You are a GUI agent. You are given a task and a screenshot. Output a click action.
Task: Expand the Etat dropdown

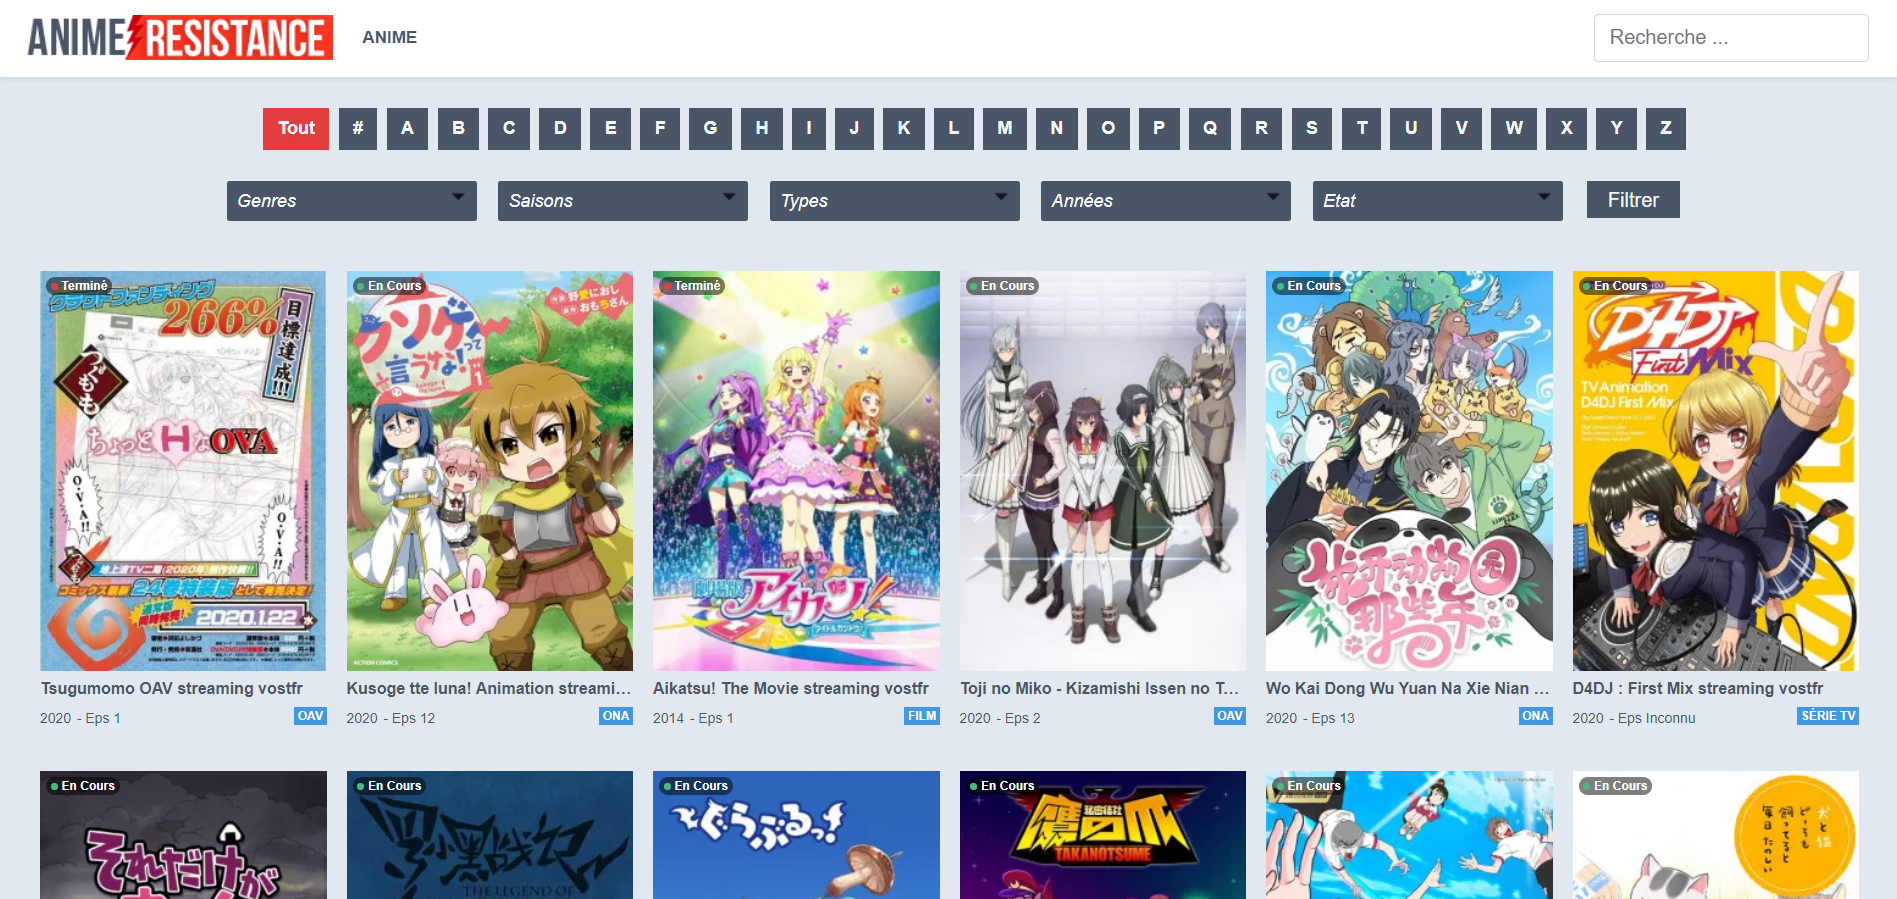[1438, 201]
